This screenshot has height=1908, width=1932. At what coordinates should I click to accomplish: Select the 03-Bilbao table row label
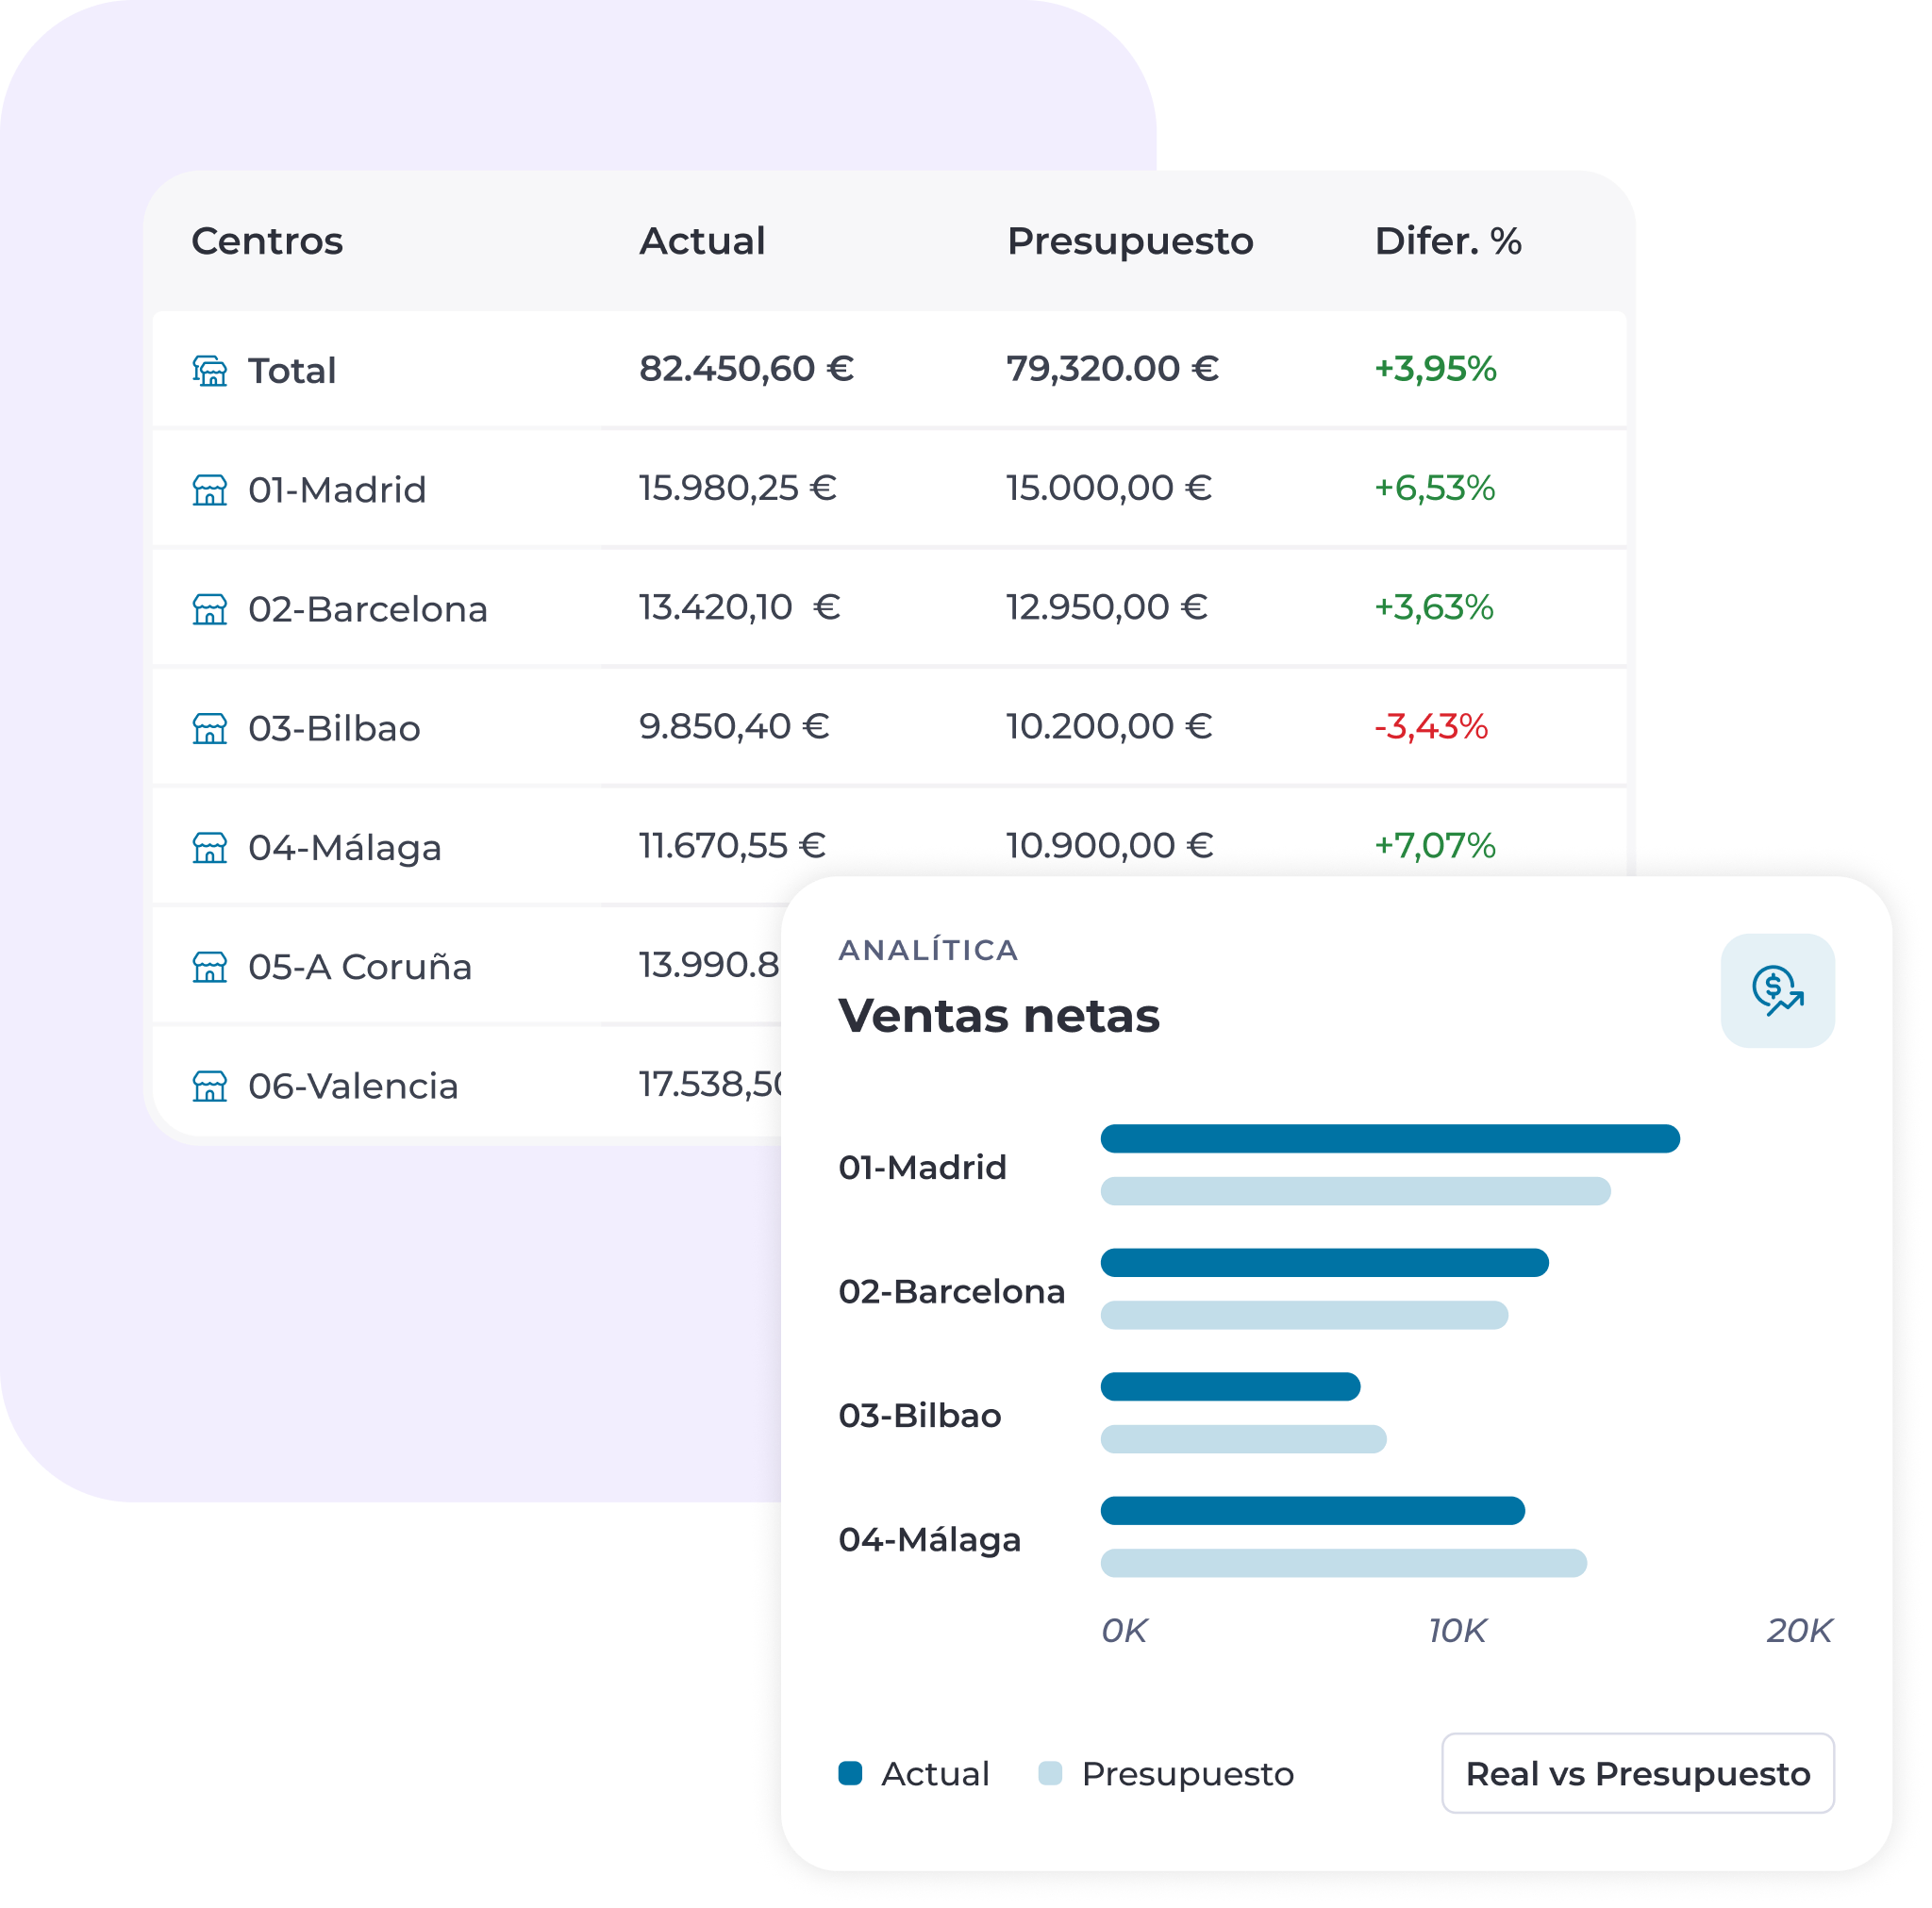(x=334, y=728)
